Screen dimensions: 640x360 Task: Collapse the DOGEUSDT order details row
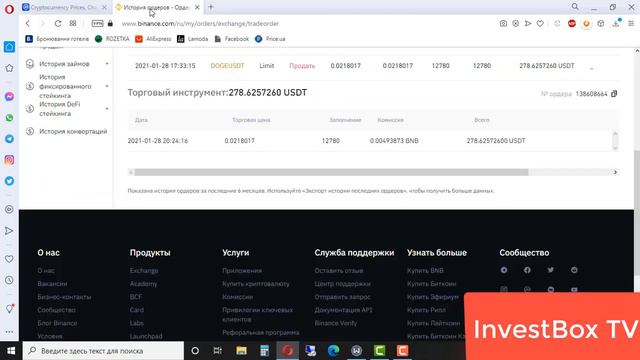pyautogui.click(x=591, y=68)
